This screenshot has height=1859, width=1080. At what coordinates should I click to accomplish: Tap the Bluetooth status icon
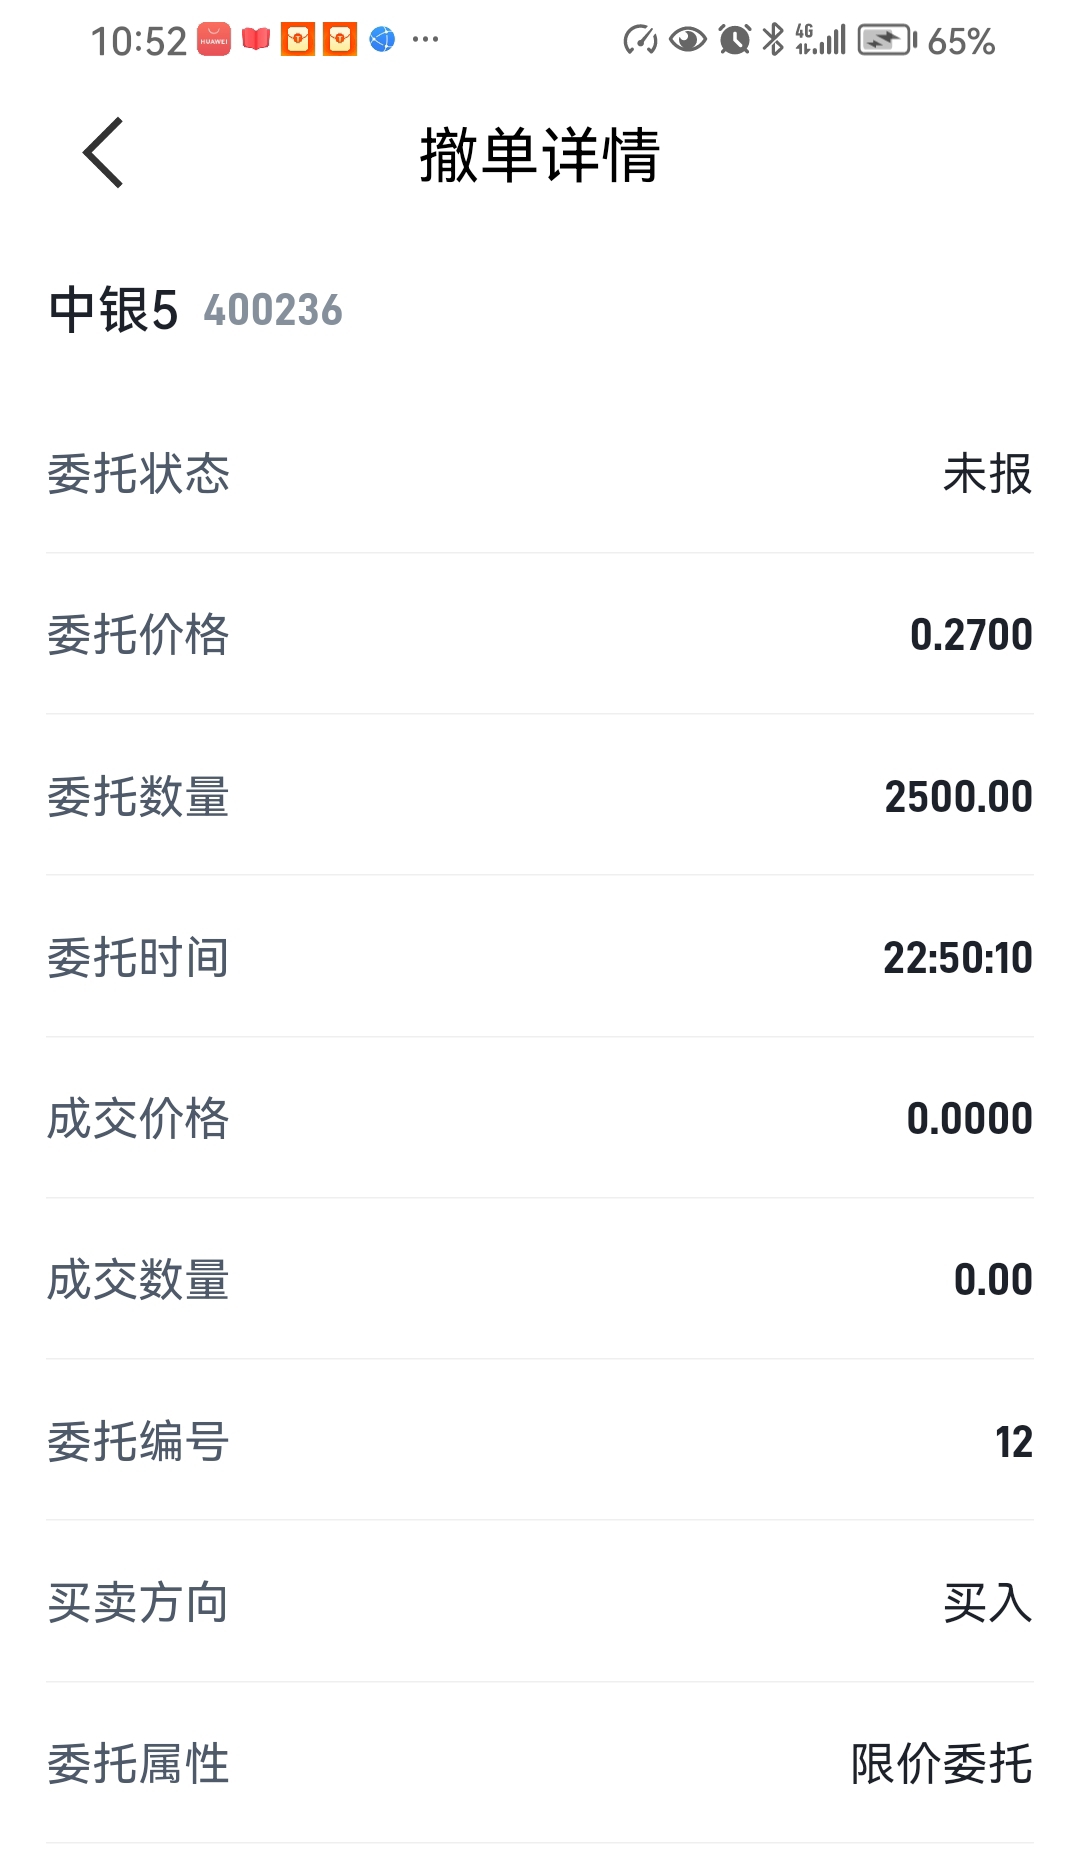pyautogui.click(x=773, y=40)
